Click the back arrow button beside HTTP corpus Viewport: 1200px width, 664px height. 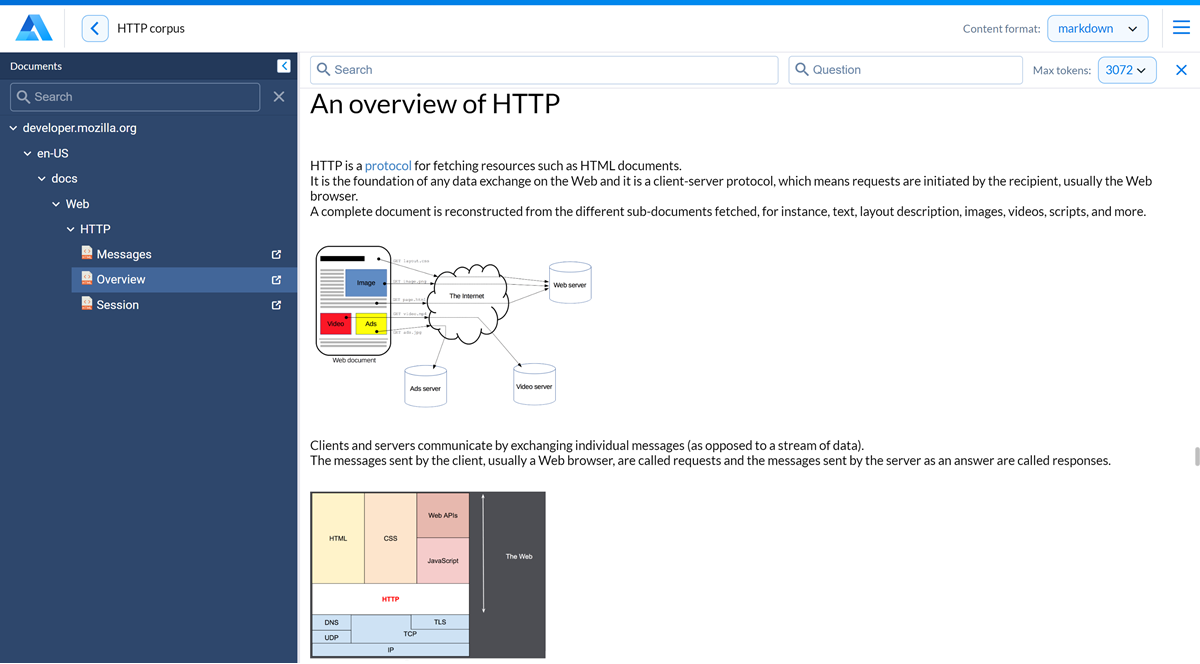point(94,28)
